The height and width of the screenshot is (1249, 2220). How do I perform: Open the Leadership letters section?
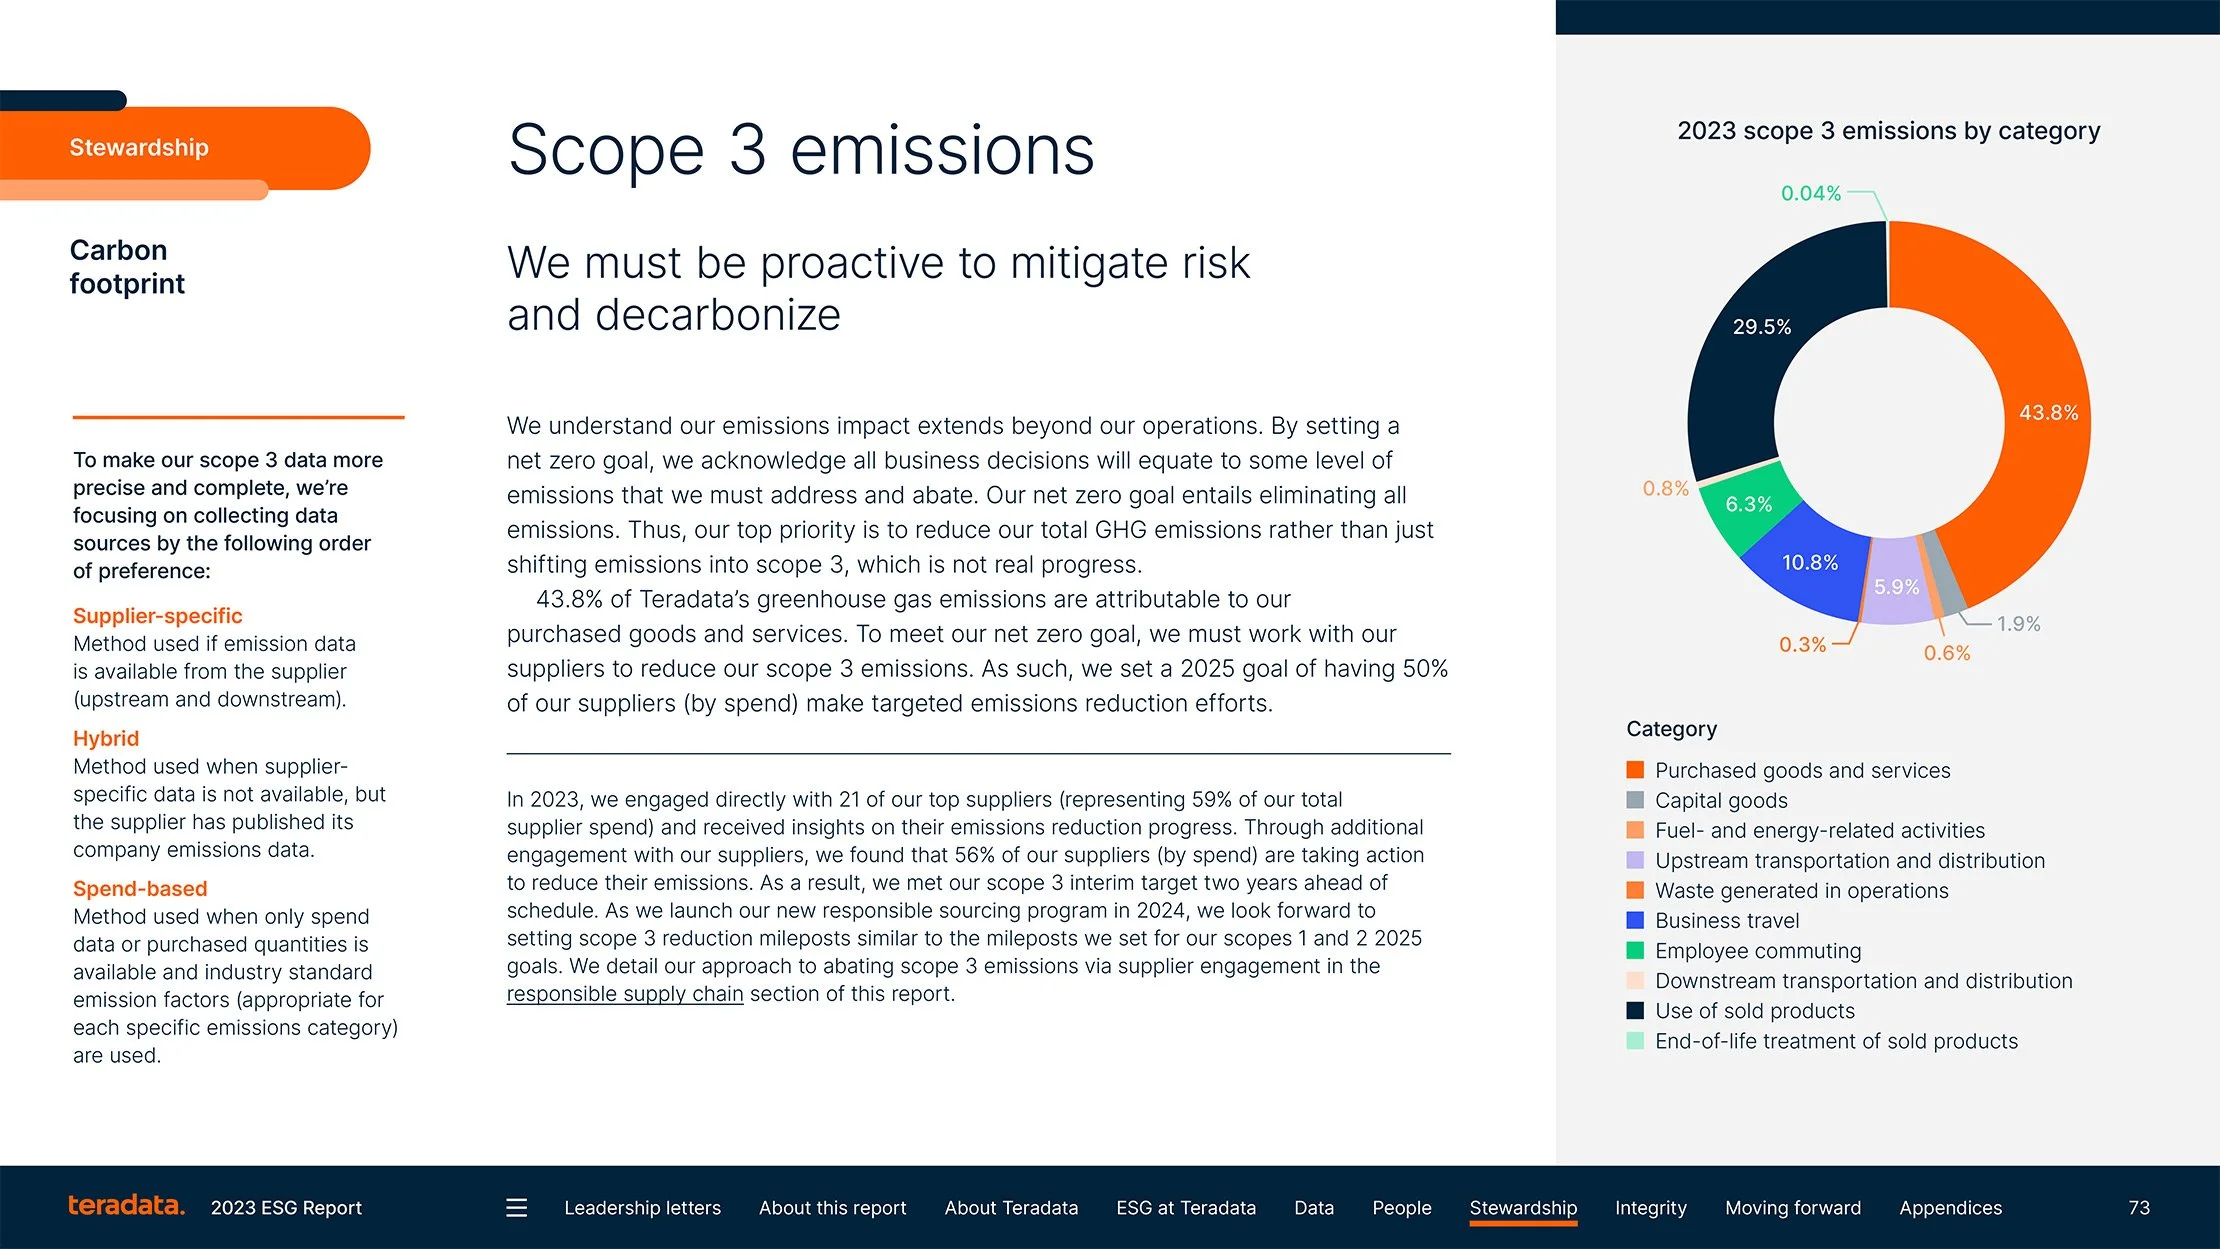642,1208
